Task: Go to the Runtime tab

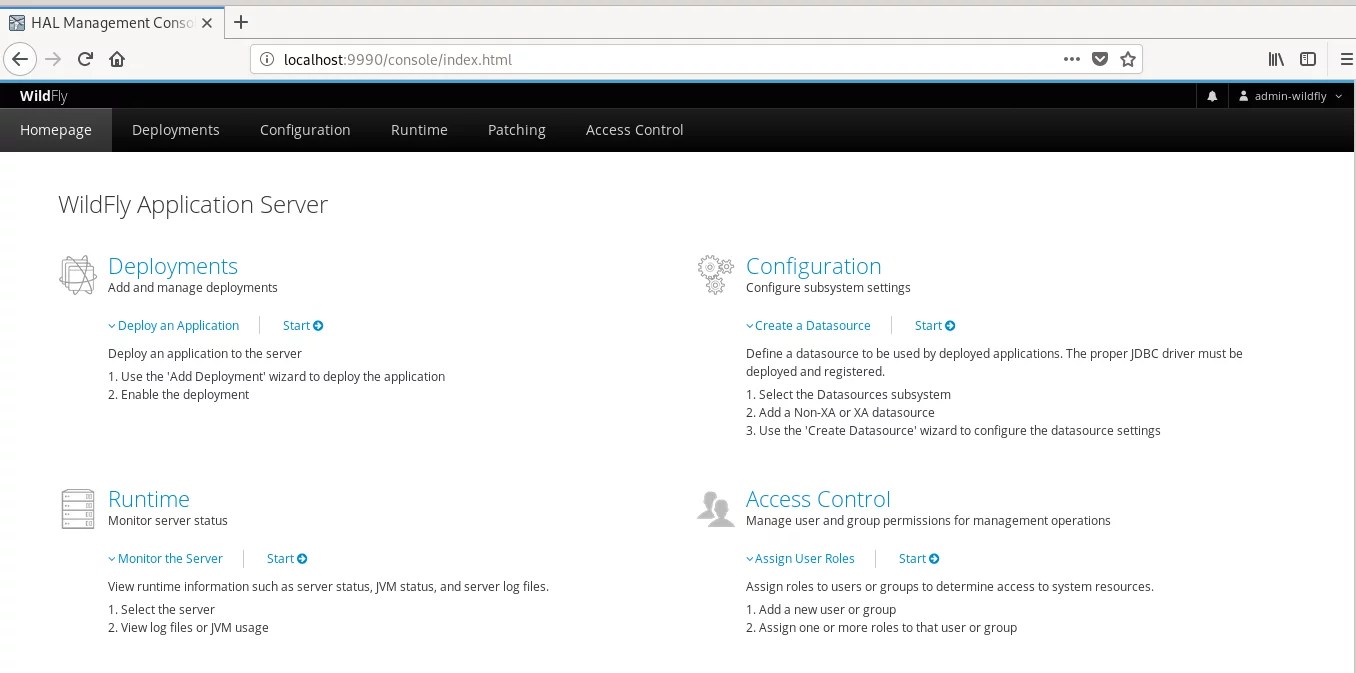Action: coord(419,130)
